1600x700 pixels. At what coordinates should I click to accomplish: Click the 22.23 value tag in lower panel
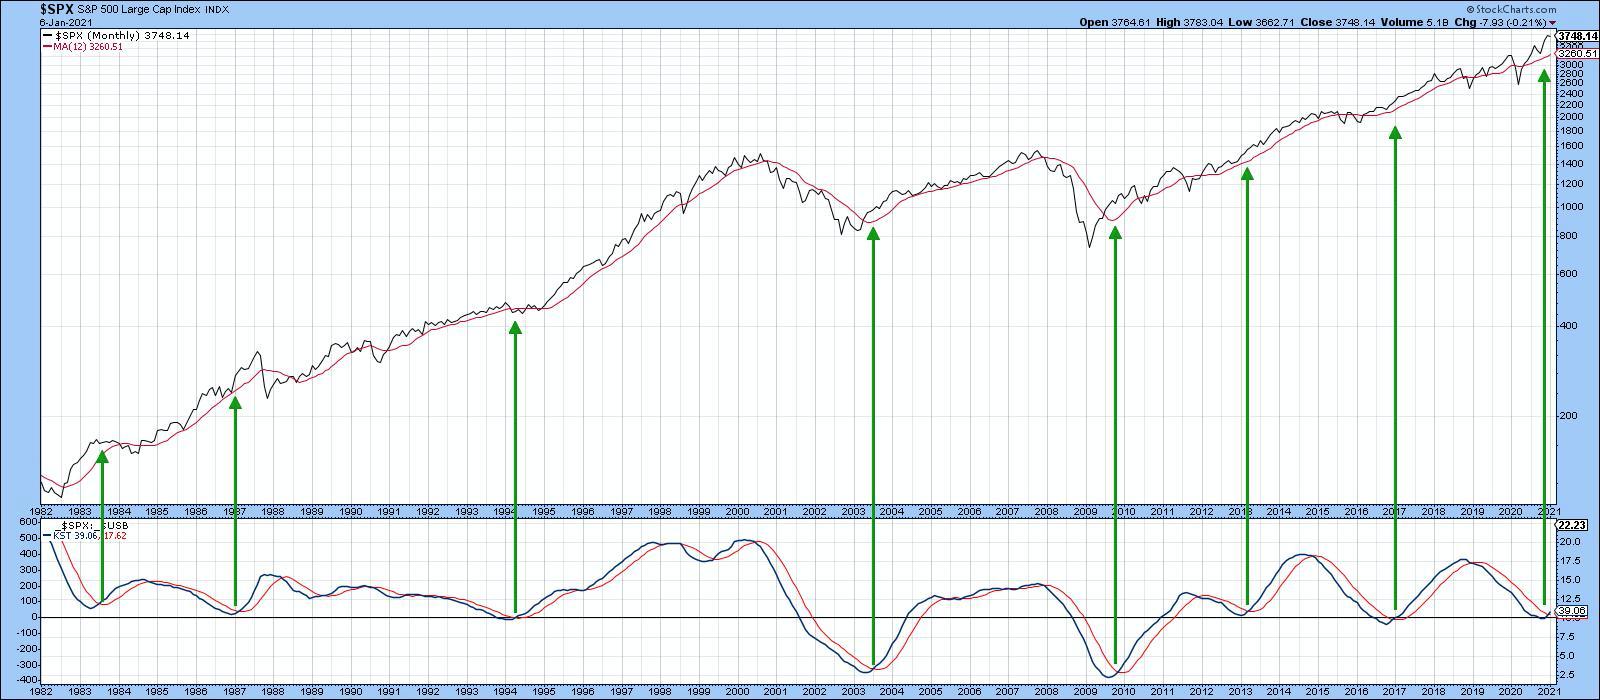(x=1572, y=525)
